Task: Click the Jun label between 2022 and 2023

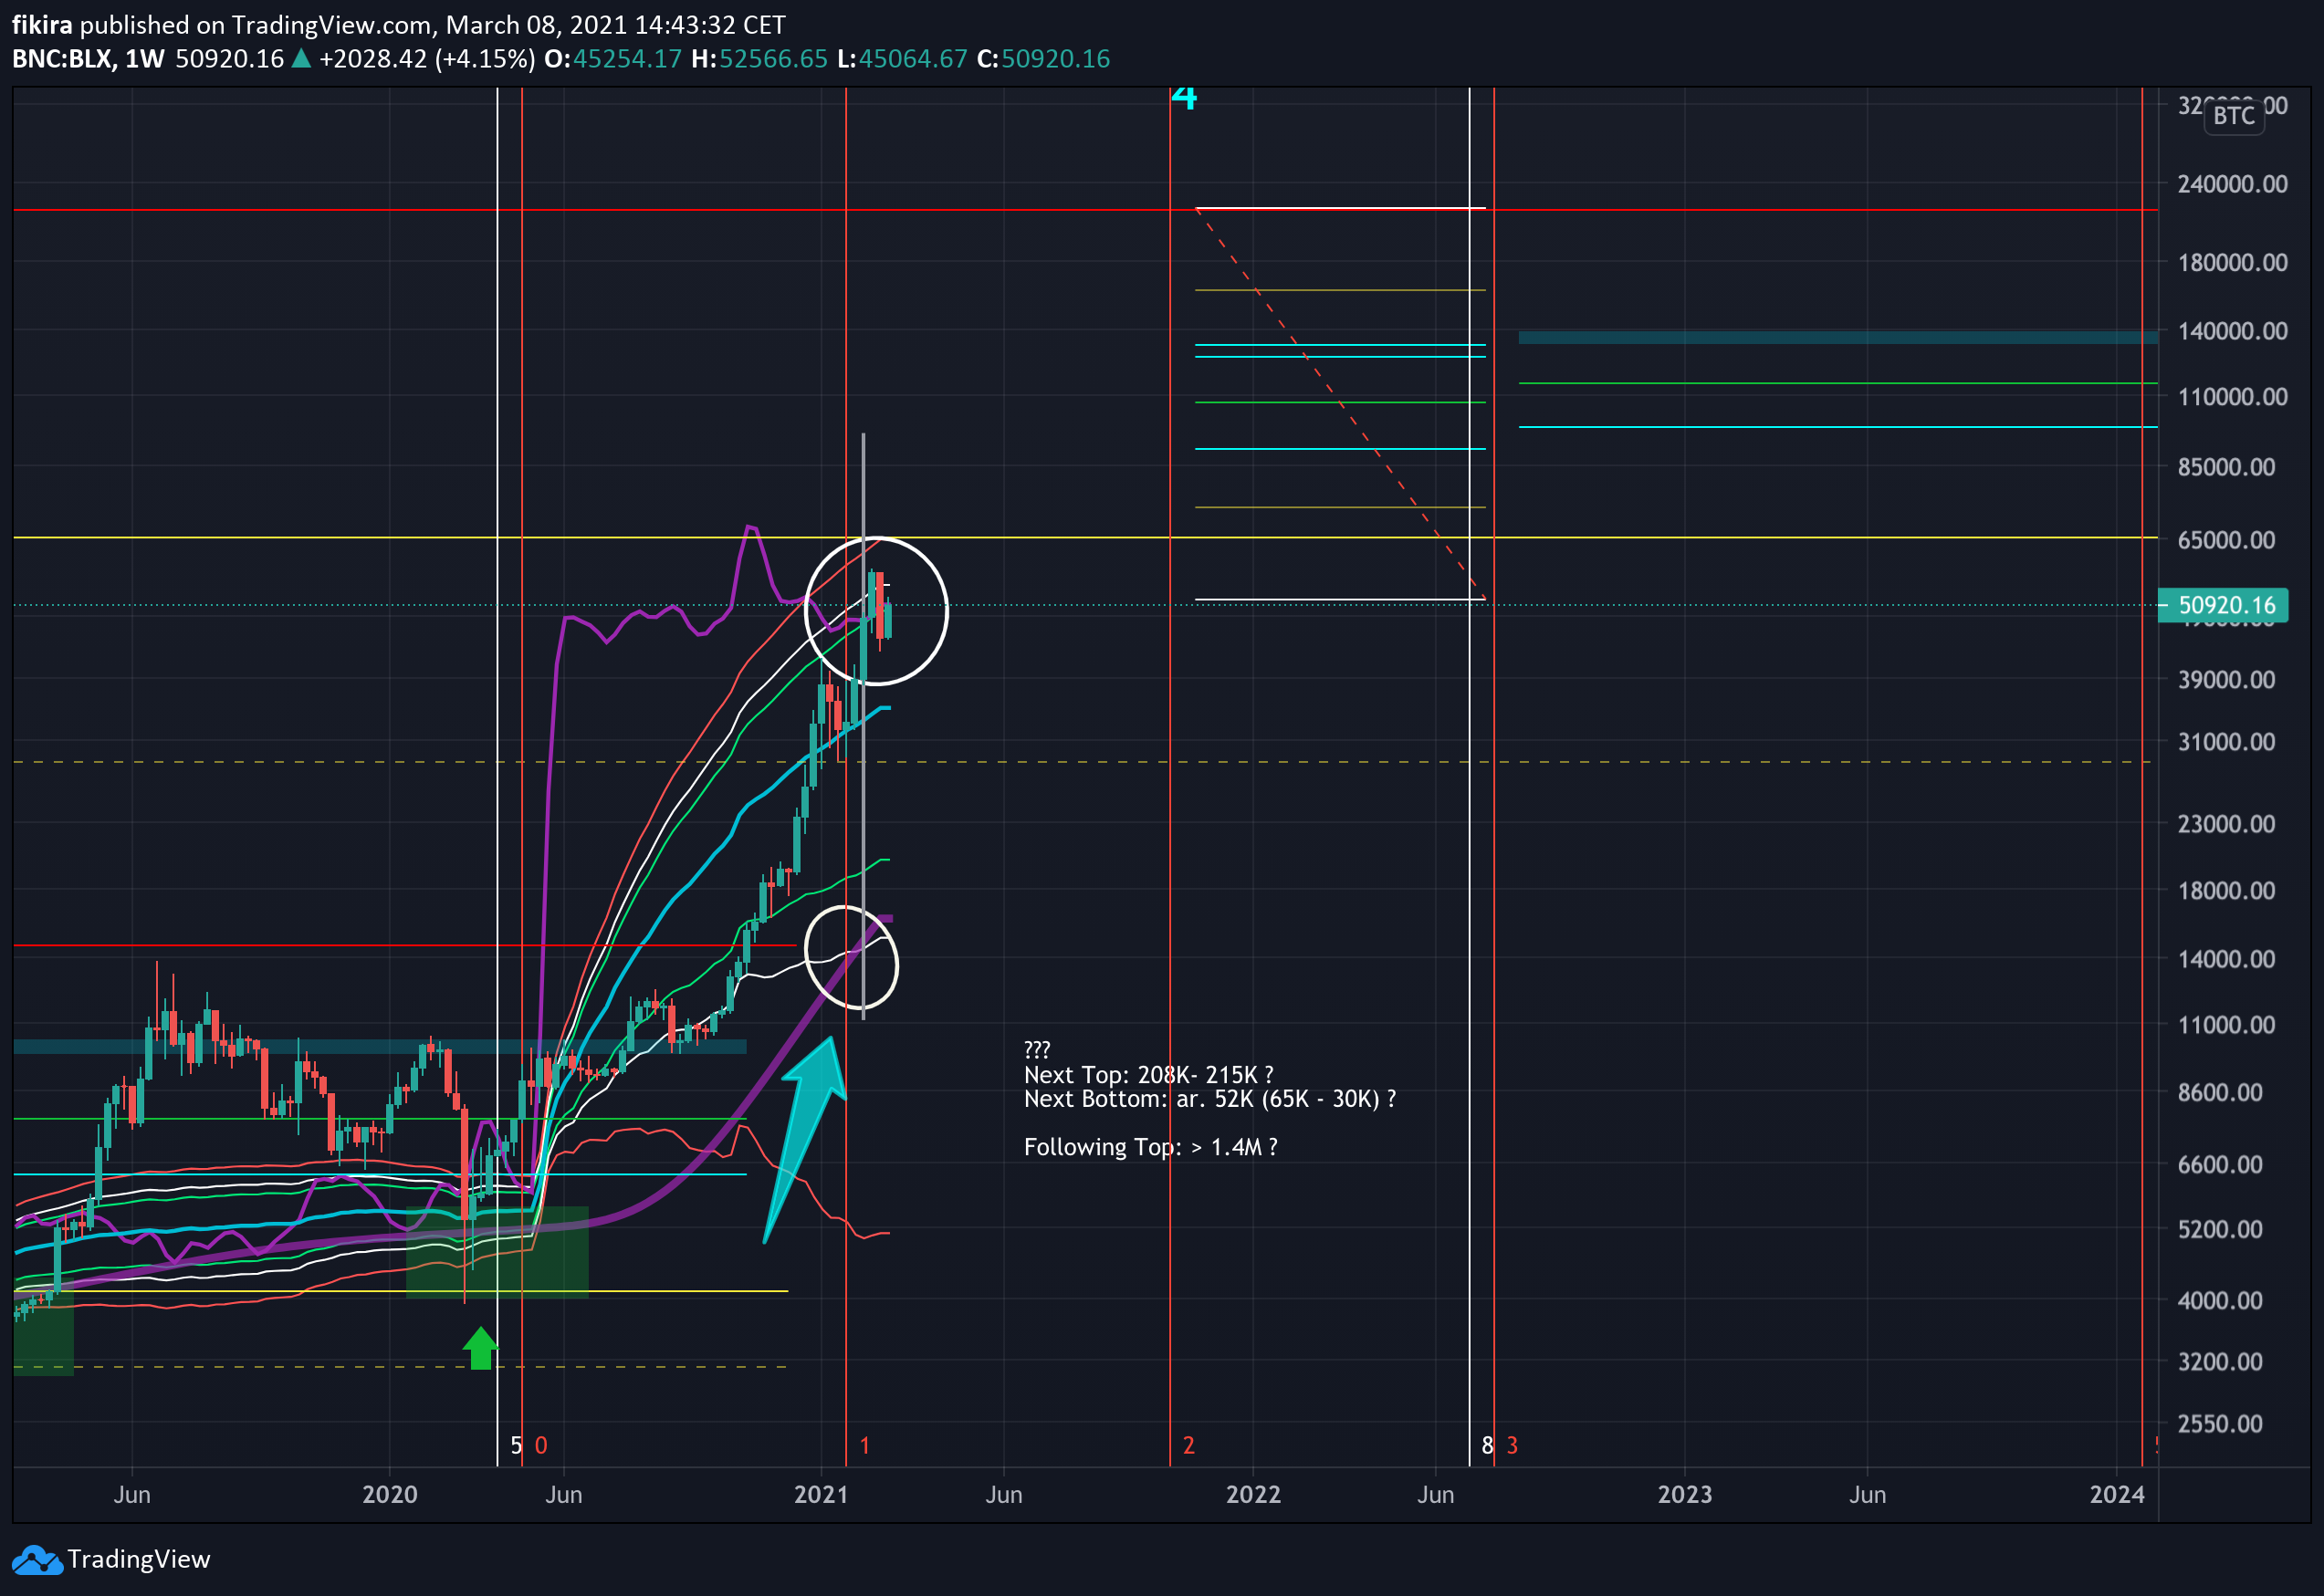Action: tap(1435, 1495)
